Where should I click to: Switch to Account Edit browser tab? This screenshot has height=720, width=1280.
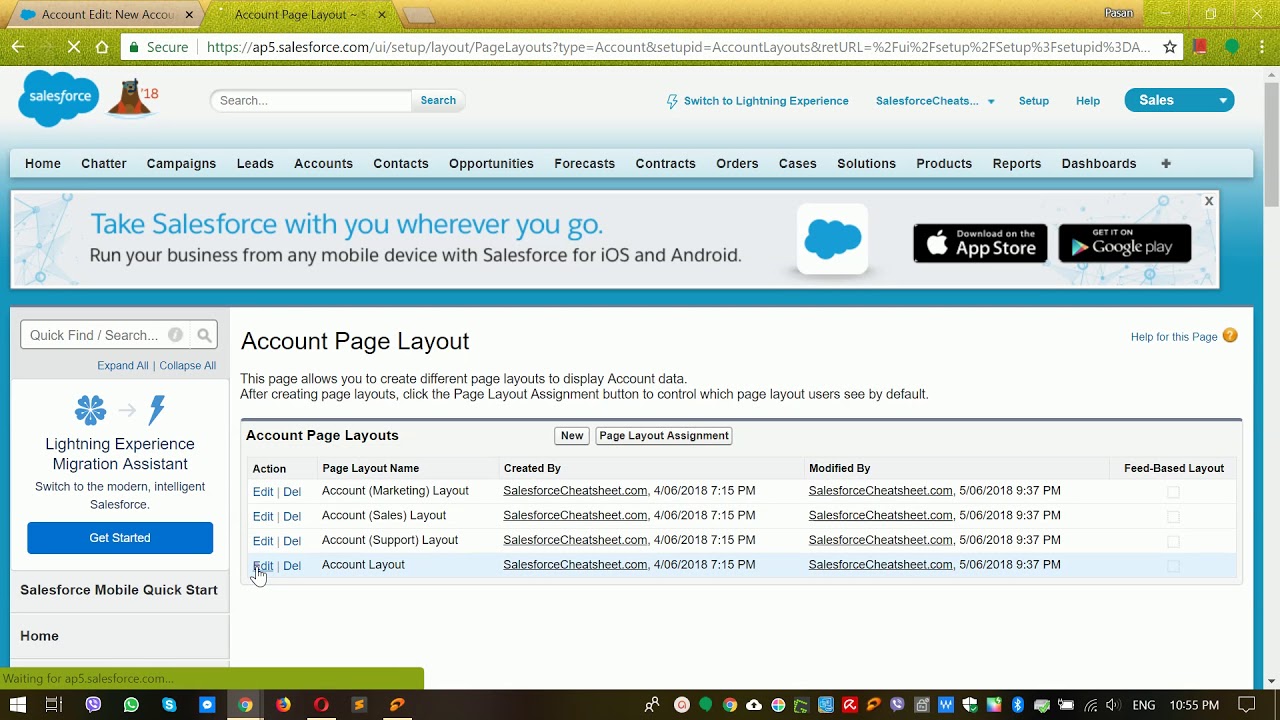[107, 15]
